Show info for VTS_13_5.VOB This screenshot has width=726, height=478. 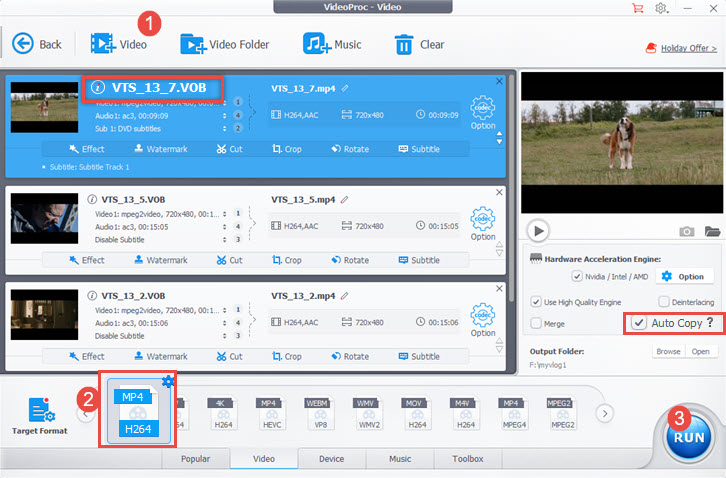tap(92, 199)
